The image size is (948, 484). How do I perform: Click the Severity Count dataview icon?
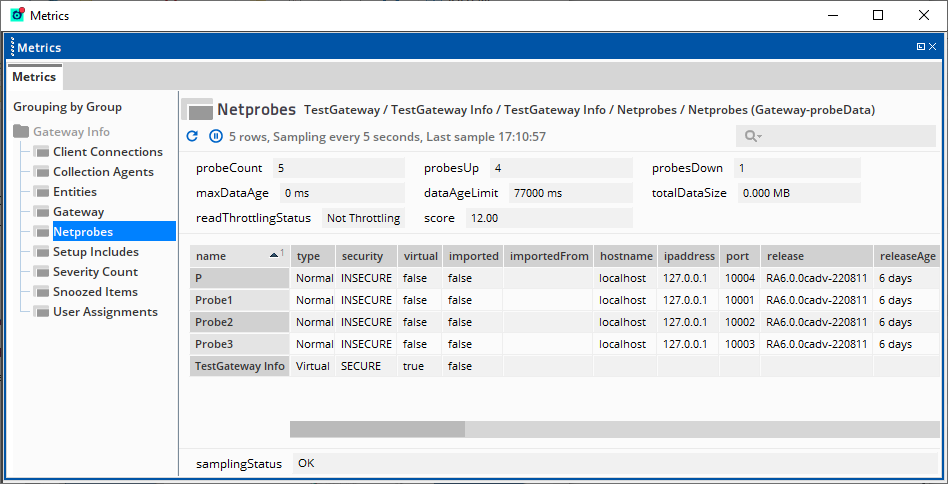42,272
